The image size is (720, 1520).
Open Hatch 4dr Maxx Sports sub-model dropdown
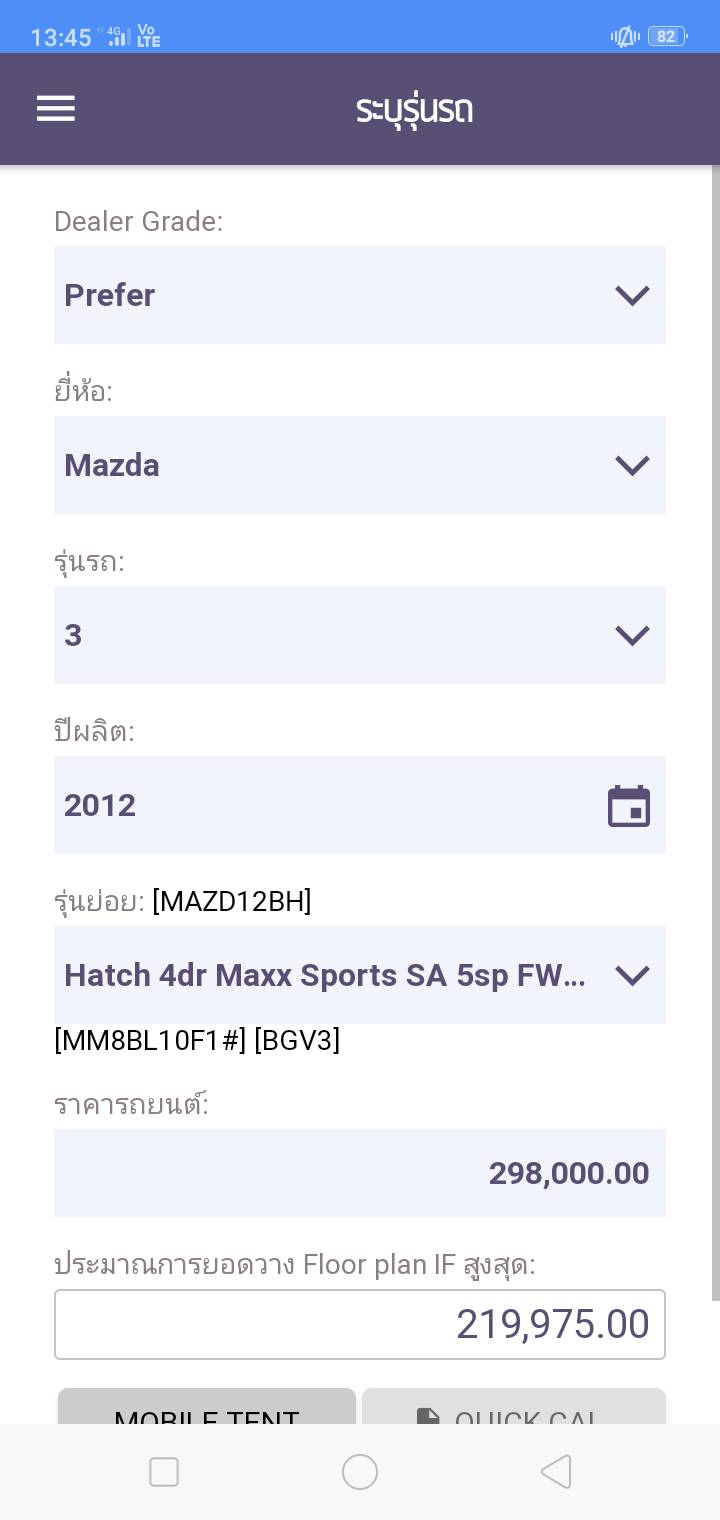tap(359, 975)
